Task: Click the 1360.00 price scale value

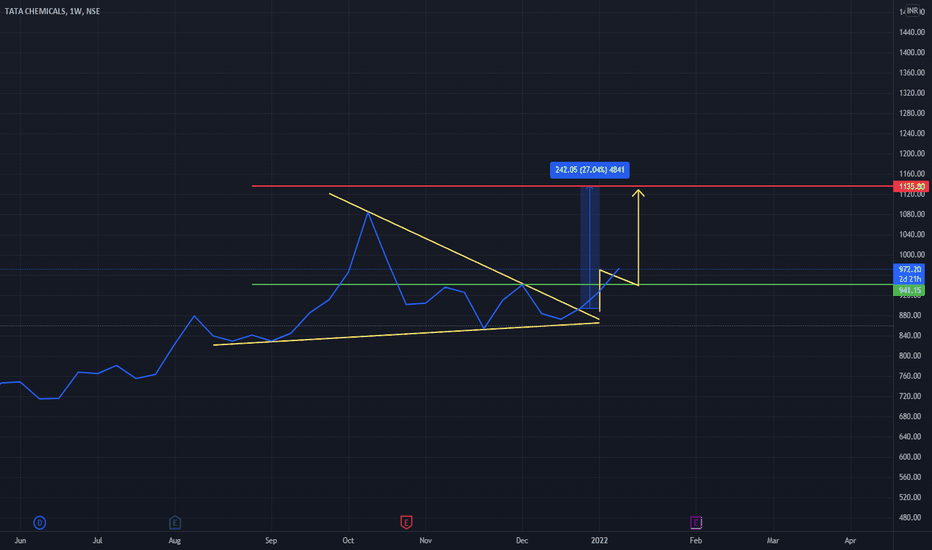Action: point(912,73)
